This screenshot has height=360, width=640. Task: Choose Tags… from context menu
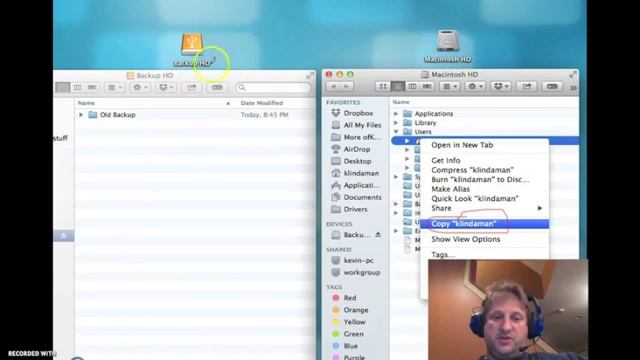pyautogui.click(x=484, y=255)
